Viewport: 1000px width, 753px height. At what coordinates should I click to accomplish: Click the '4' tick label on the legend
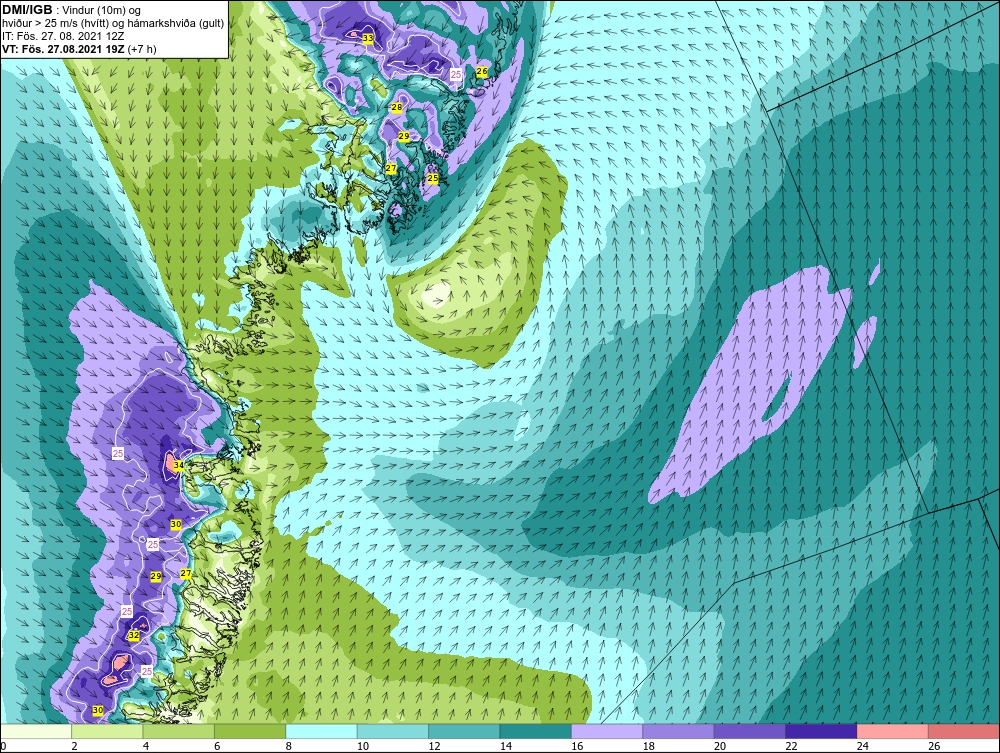146,747
